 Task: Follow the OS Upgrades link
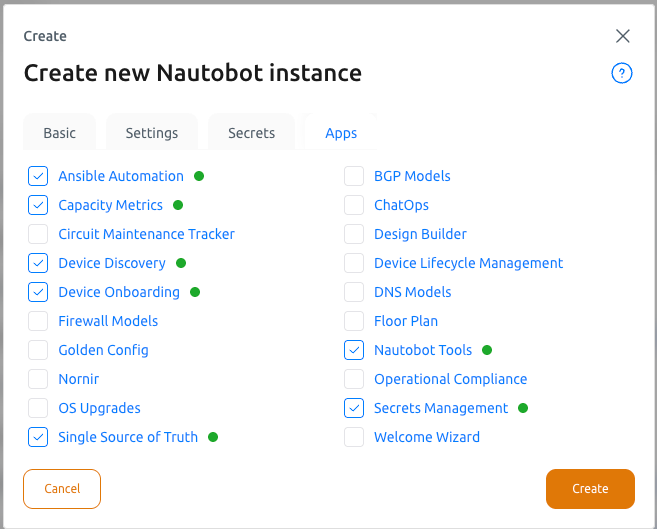point(99,408)
